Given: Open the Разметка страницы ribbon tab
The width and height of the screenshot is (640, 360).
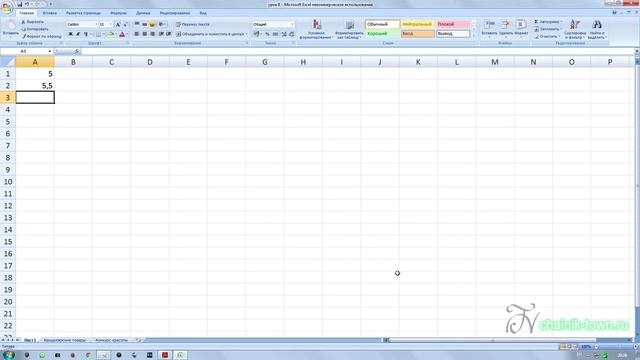Looking at the screenshot, I should [x=83, y=13].
